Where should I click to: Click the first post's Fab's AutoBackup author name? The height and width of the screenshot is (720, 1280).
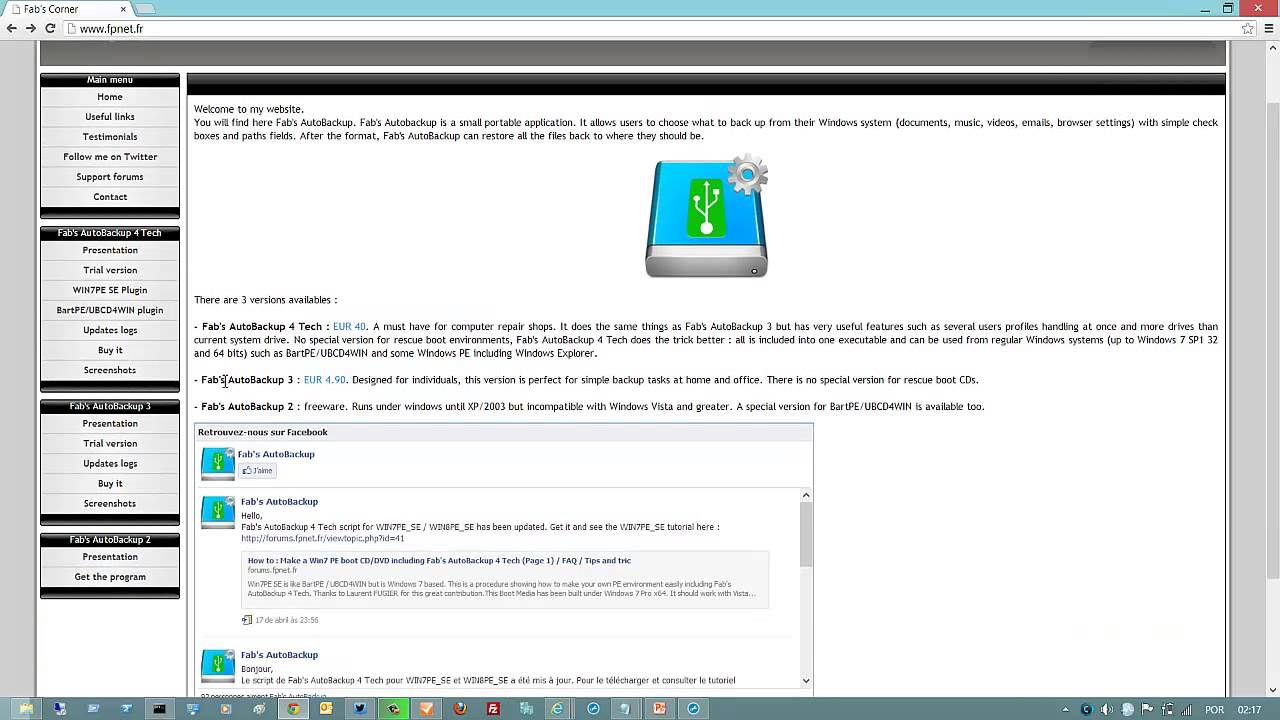click(279, 502)
